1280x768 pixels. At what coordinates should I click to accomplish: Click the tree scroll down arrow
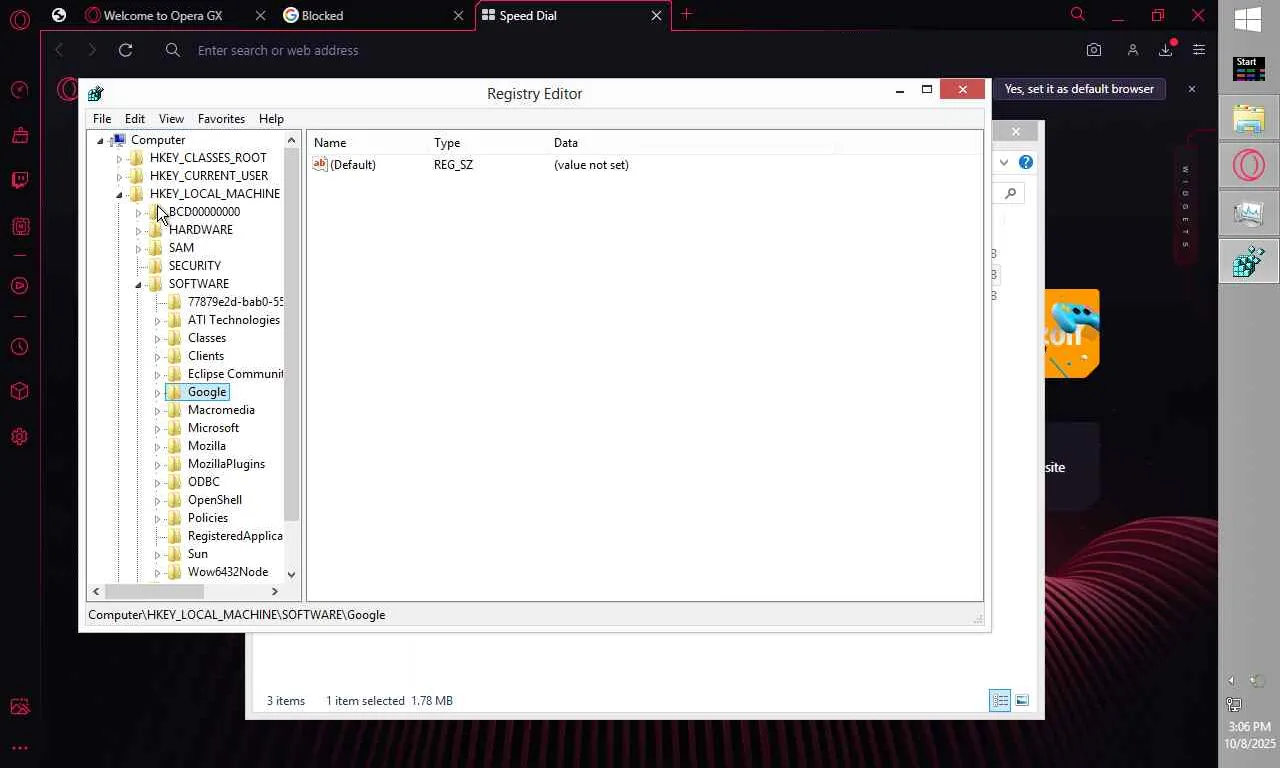tap(292, 574)
